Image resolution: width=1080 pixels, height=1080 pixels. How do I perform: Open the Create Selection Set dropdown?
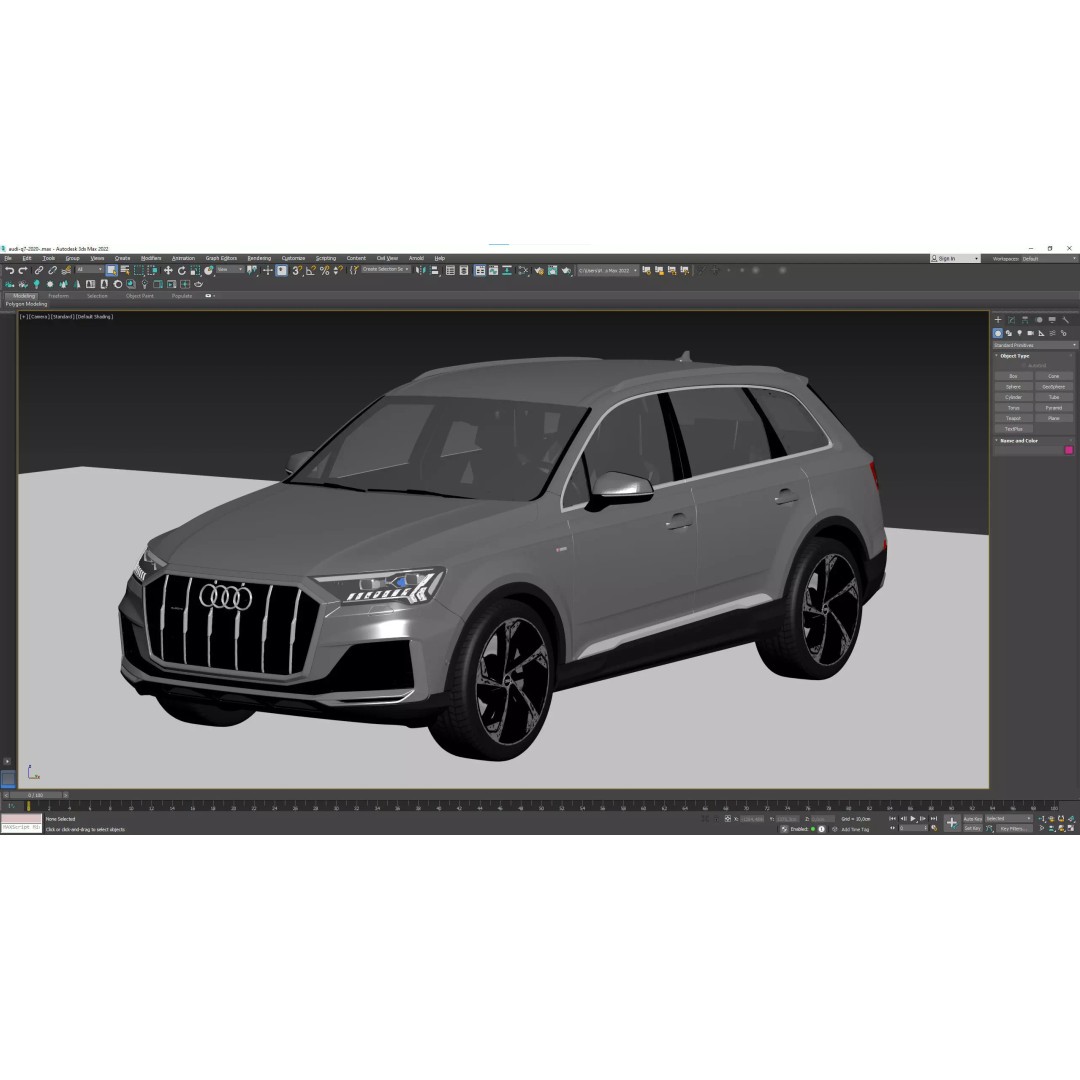point(386,269)
